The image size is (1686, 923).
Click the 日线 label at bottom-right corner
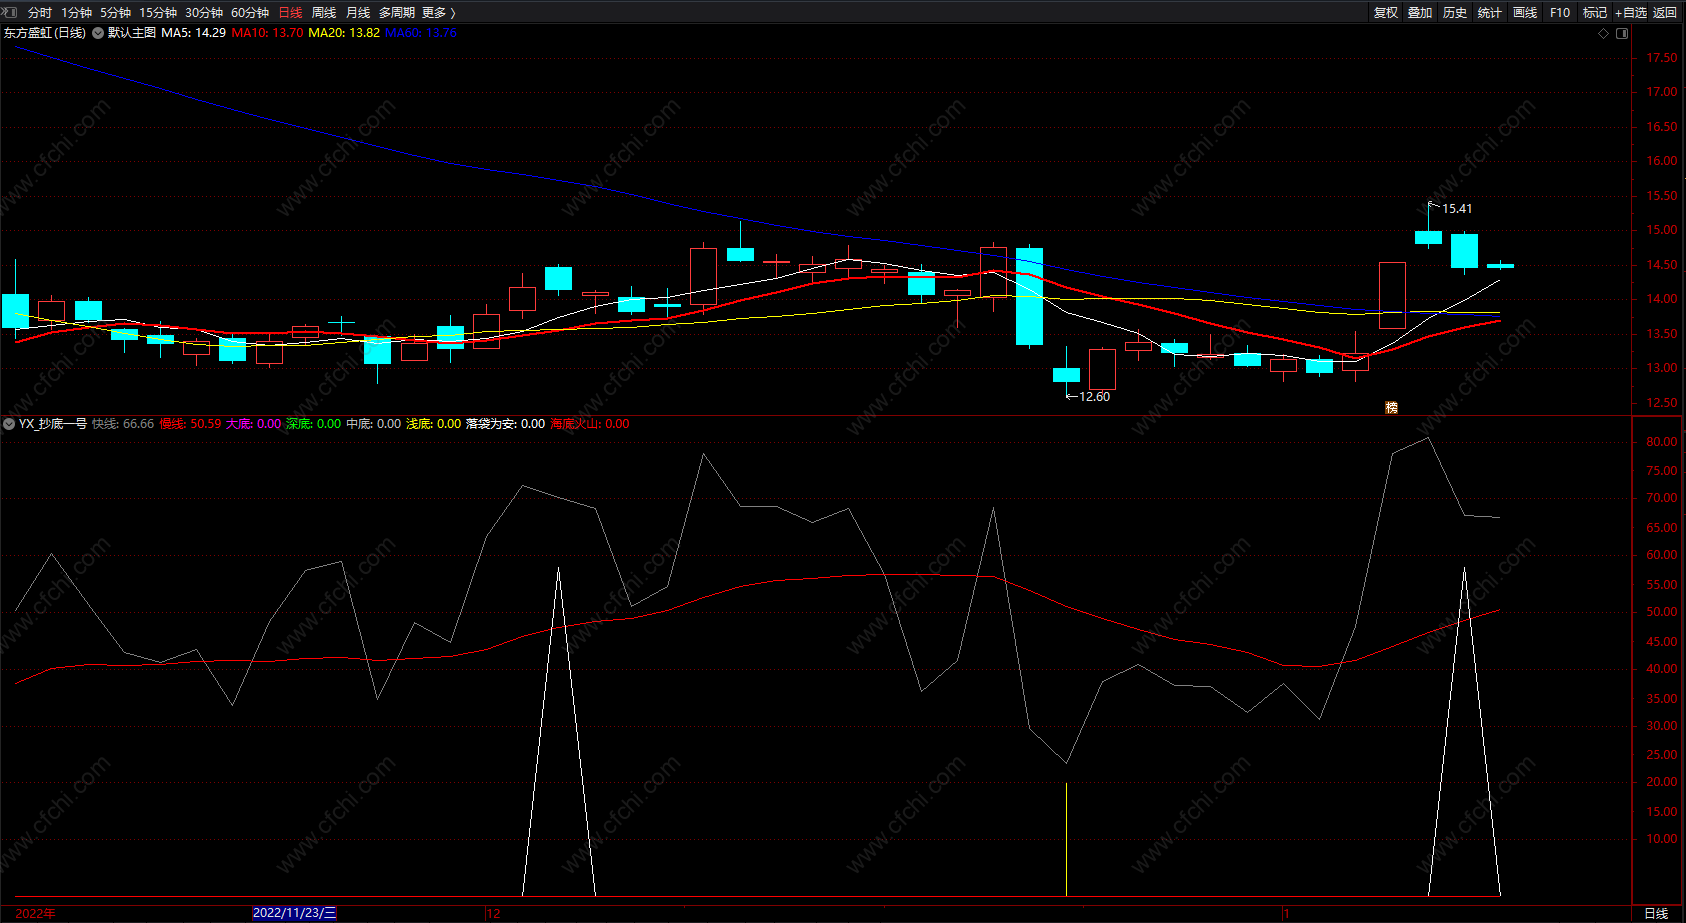click(x=1656, y=914)
